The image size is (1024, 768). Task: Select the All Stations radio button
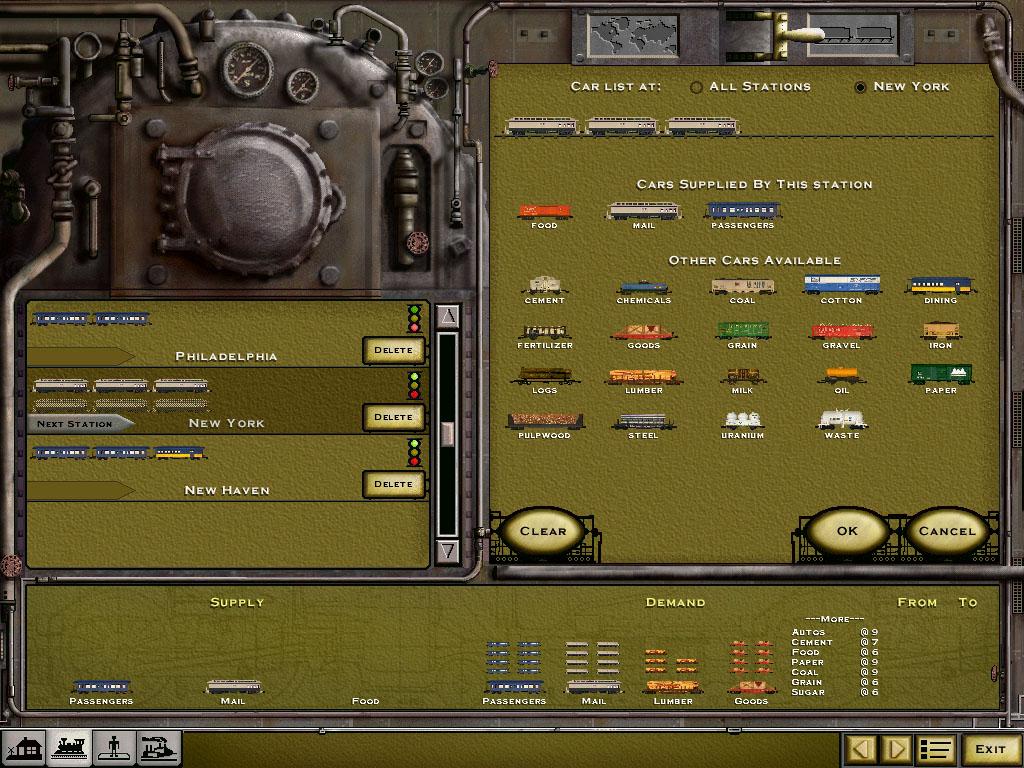pyautogui.click(x=697, y=87)
